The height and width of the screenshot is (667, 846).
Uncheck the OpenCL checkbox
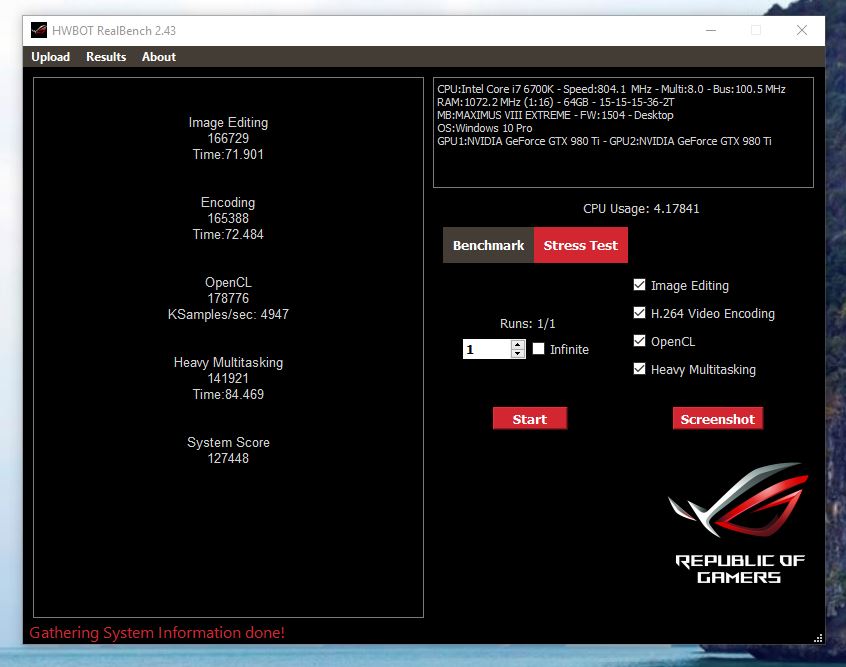pyautogui.click(x=639, y=341)
